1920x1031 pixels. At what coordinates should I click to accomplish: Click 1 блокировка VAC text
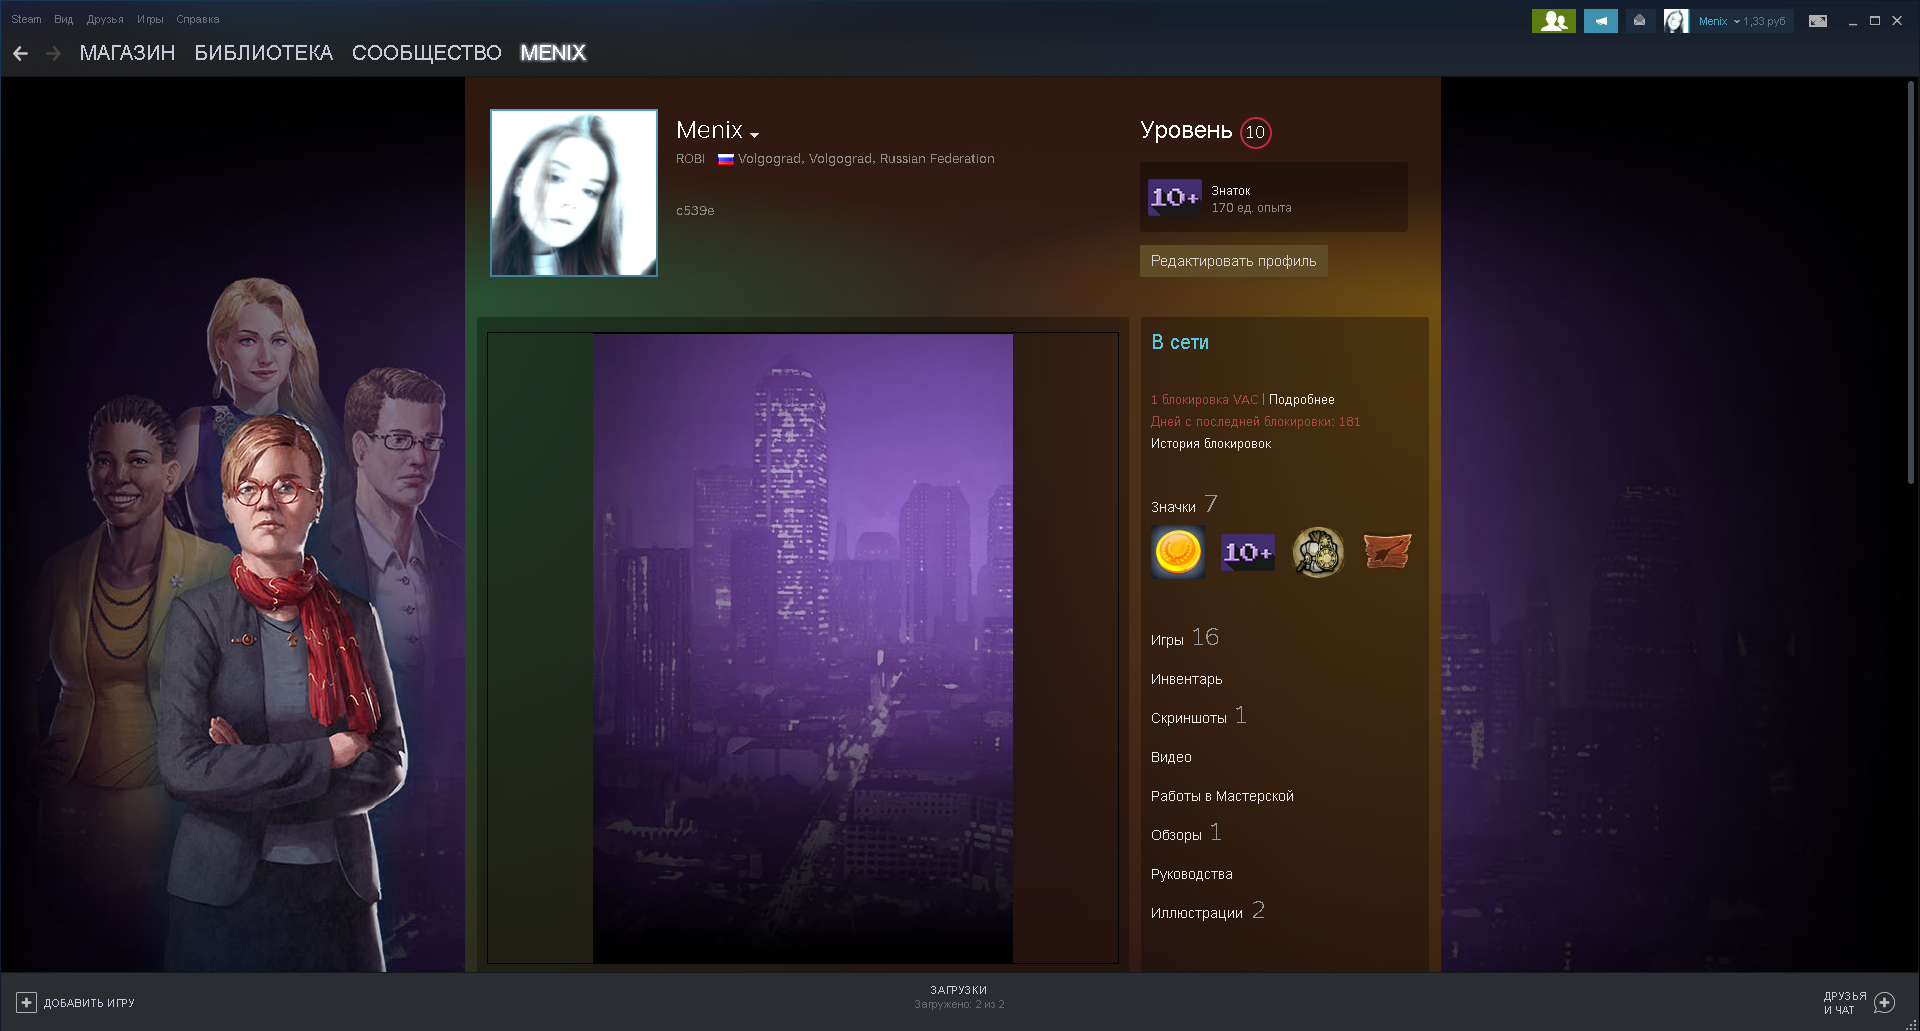point(1204,400)
